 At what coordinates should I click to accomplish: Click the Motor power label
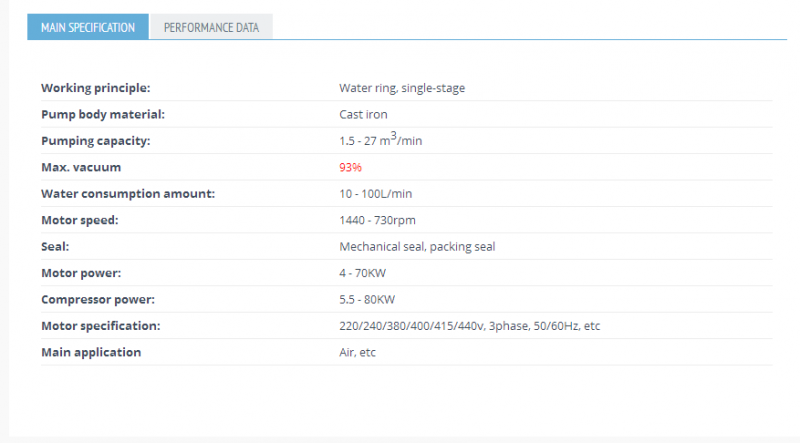(81, 273)
